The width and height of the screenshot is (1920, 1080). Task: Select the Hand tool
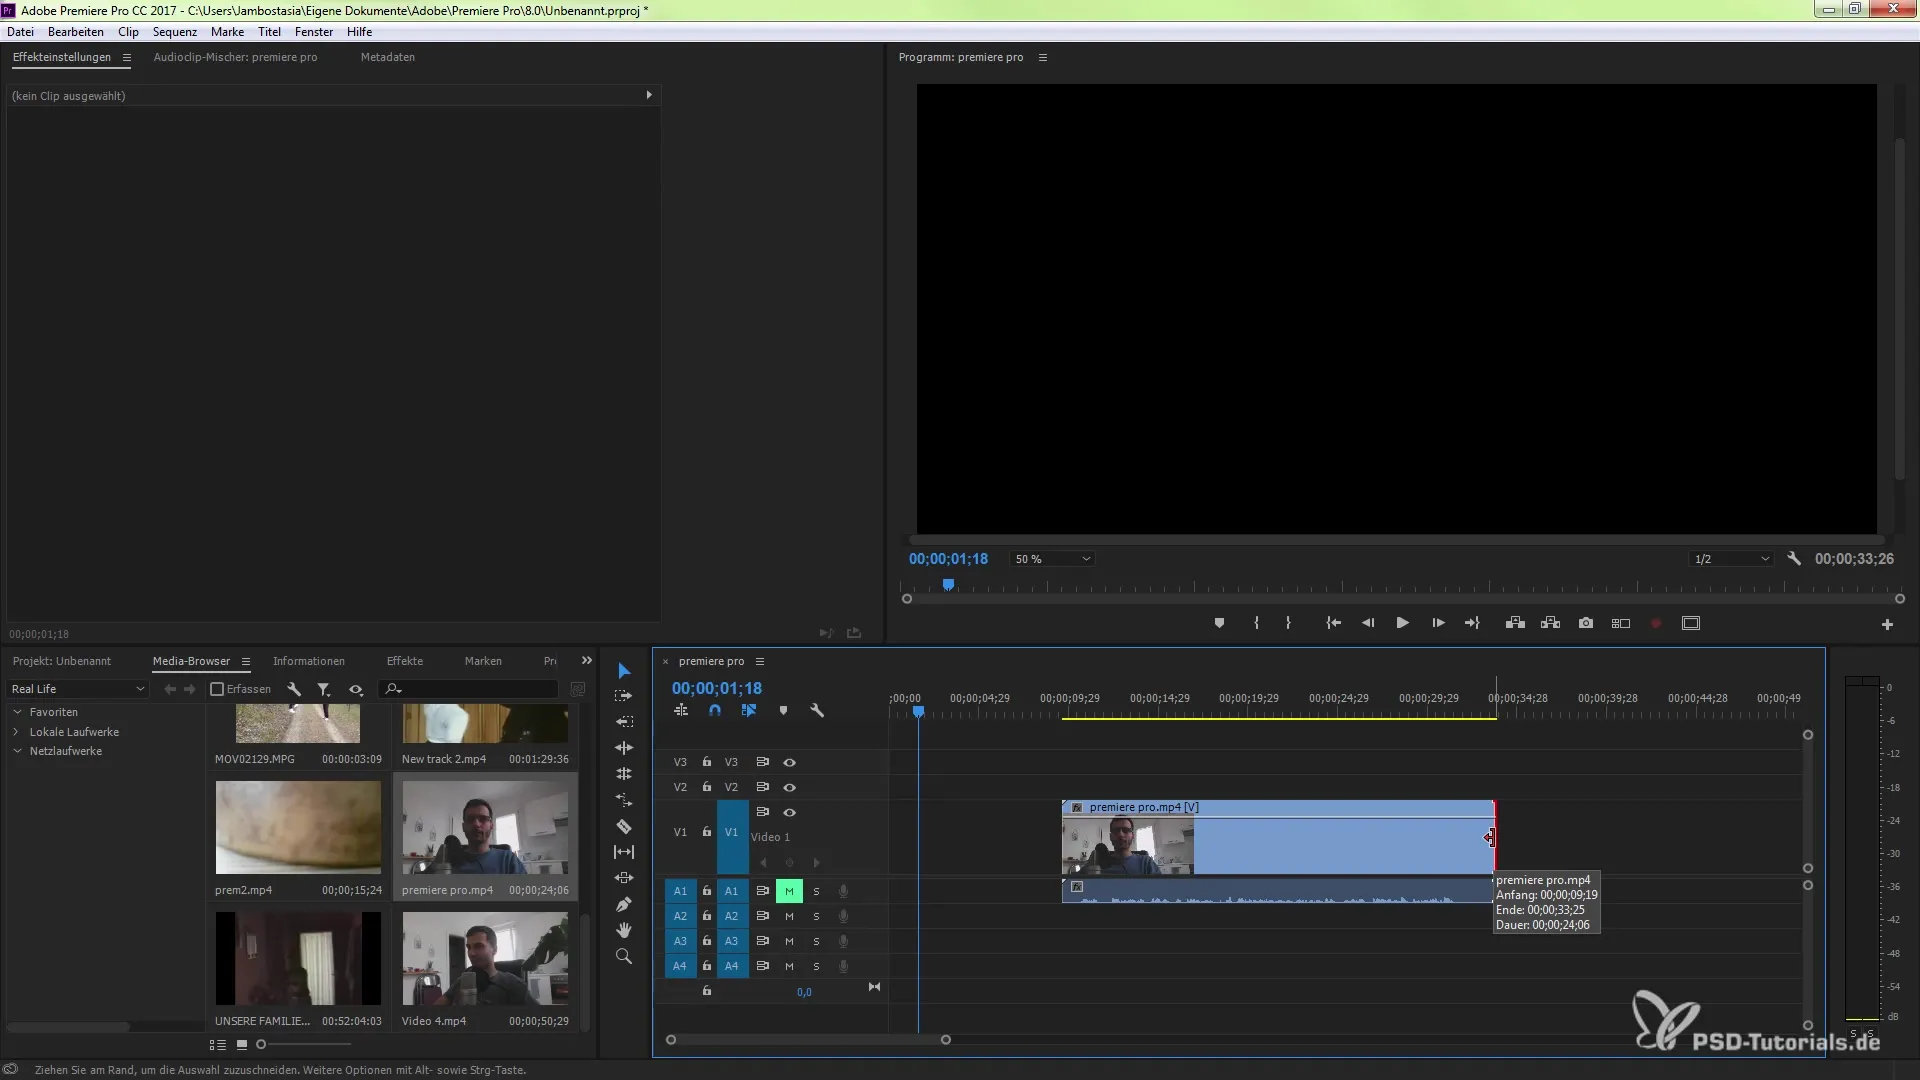click(x=624, y=930)
